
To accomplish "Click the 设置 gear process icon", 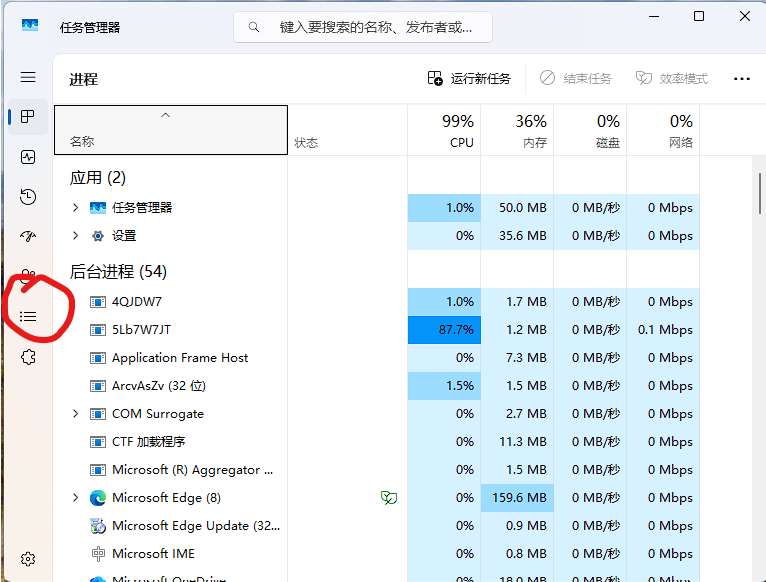I will point(98,236).
